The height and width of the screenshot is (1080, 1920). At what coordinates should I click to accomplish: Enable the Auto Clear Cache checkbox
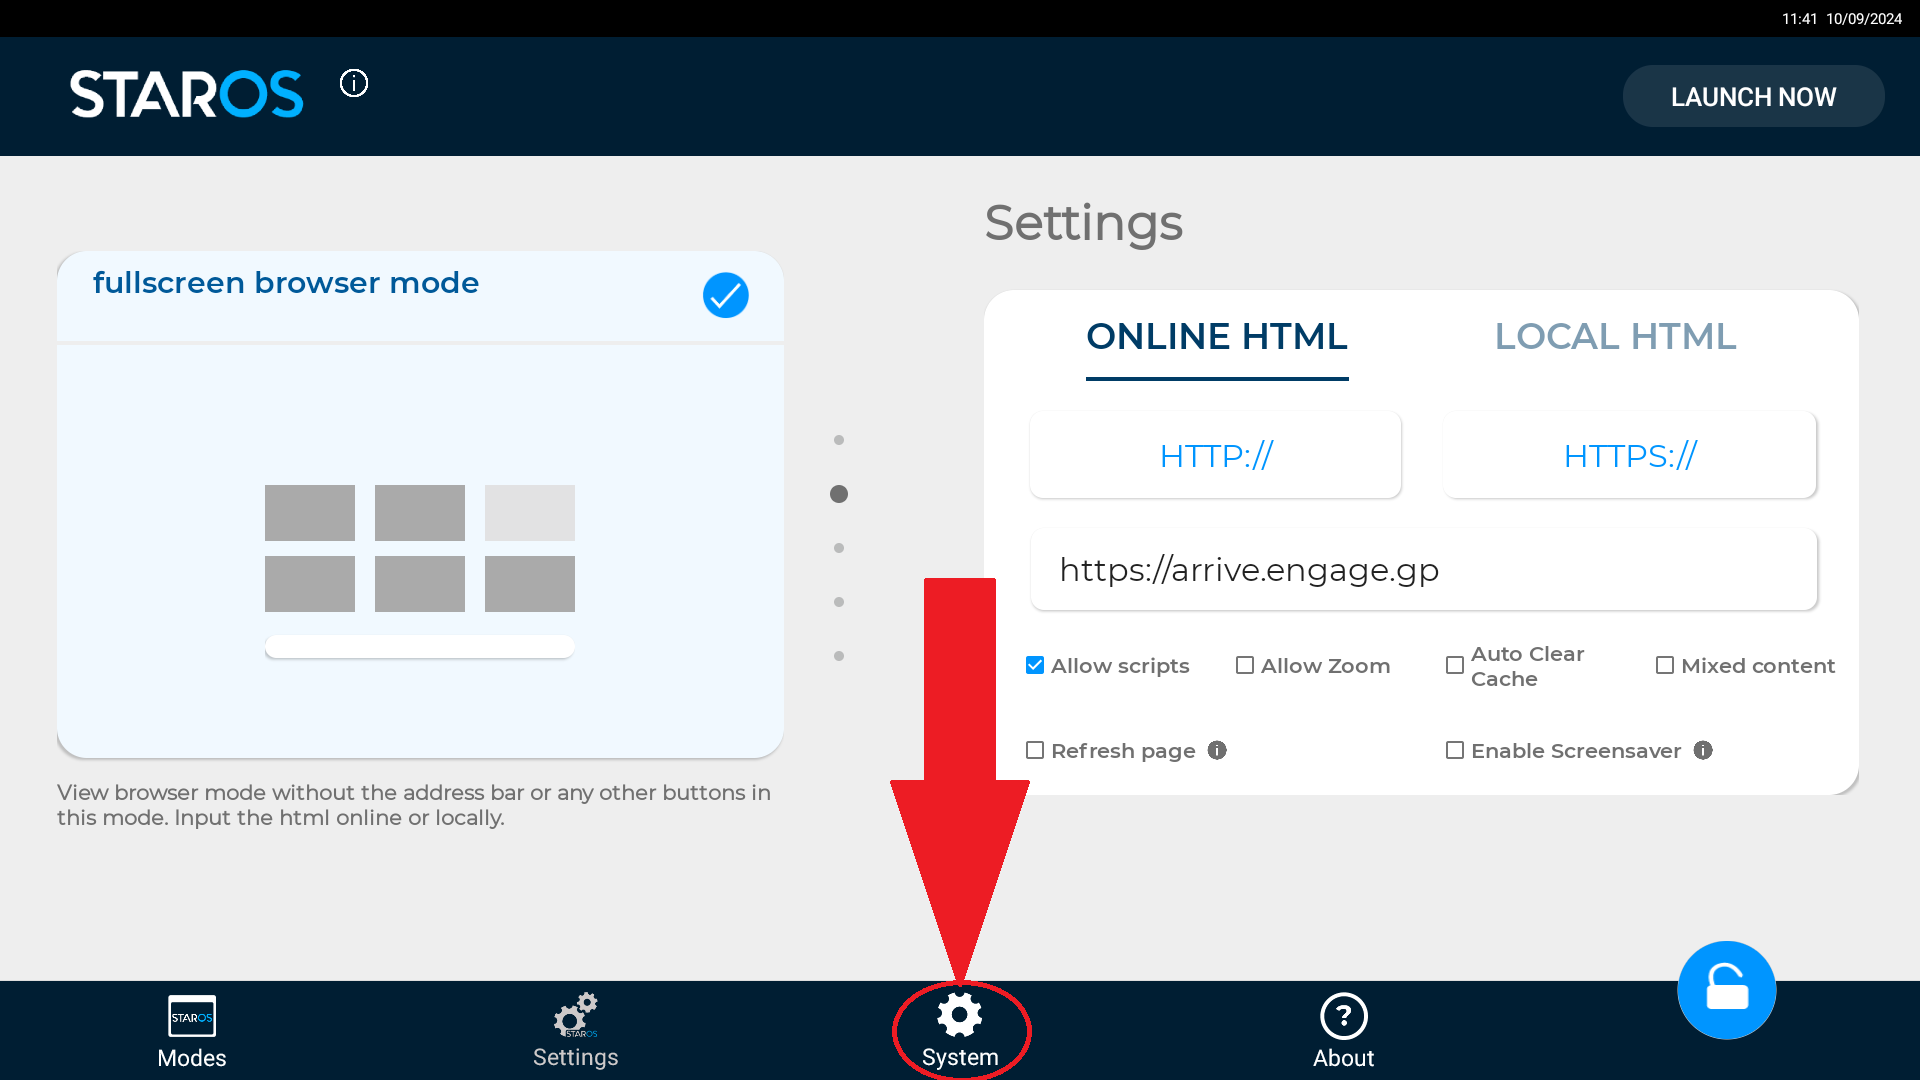1455,665
